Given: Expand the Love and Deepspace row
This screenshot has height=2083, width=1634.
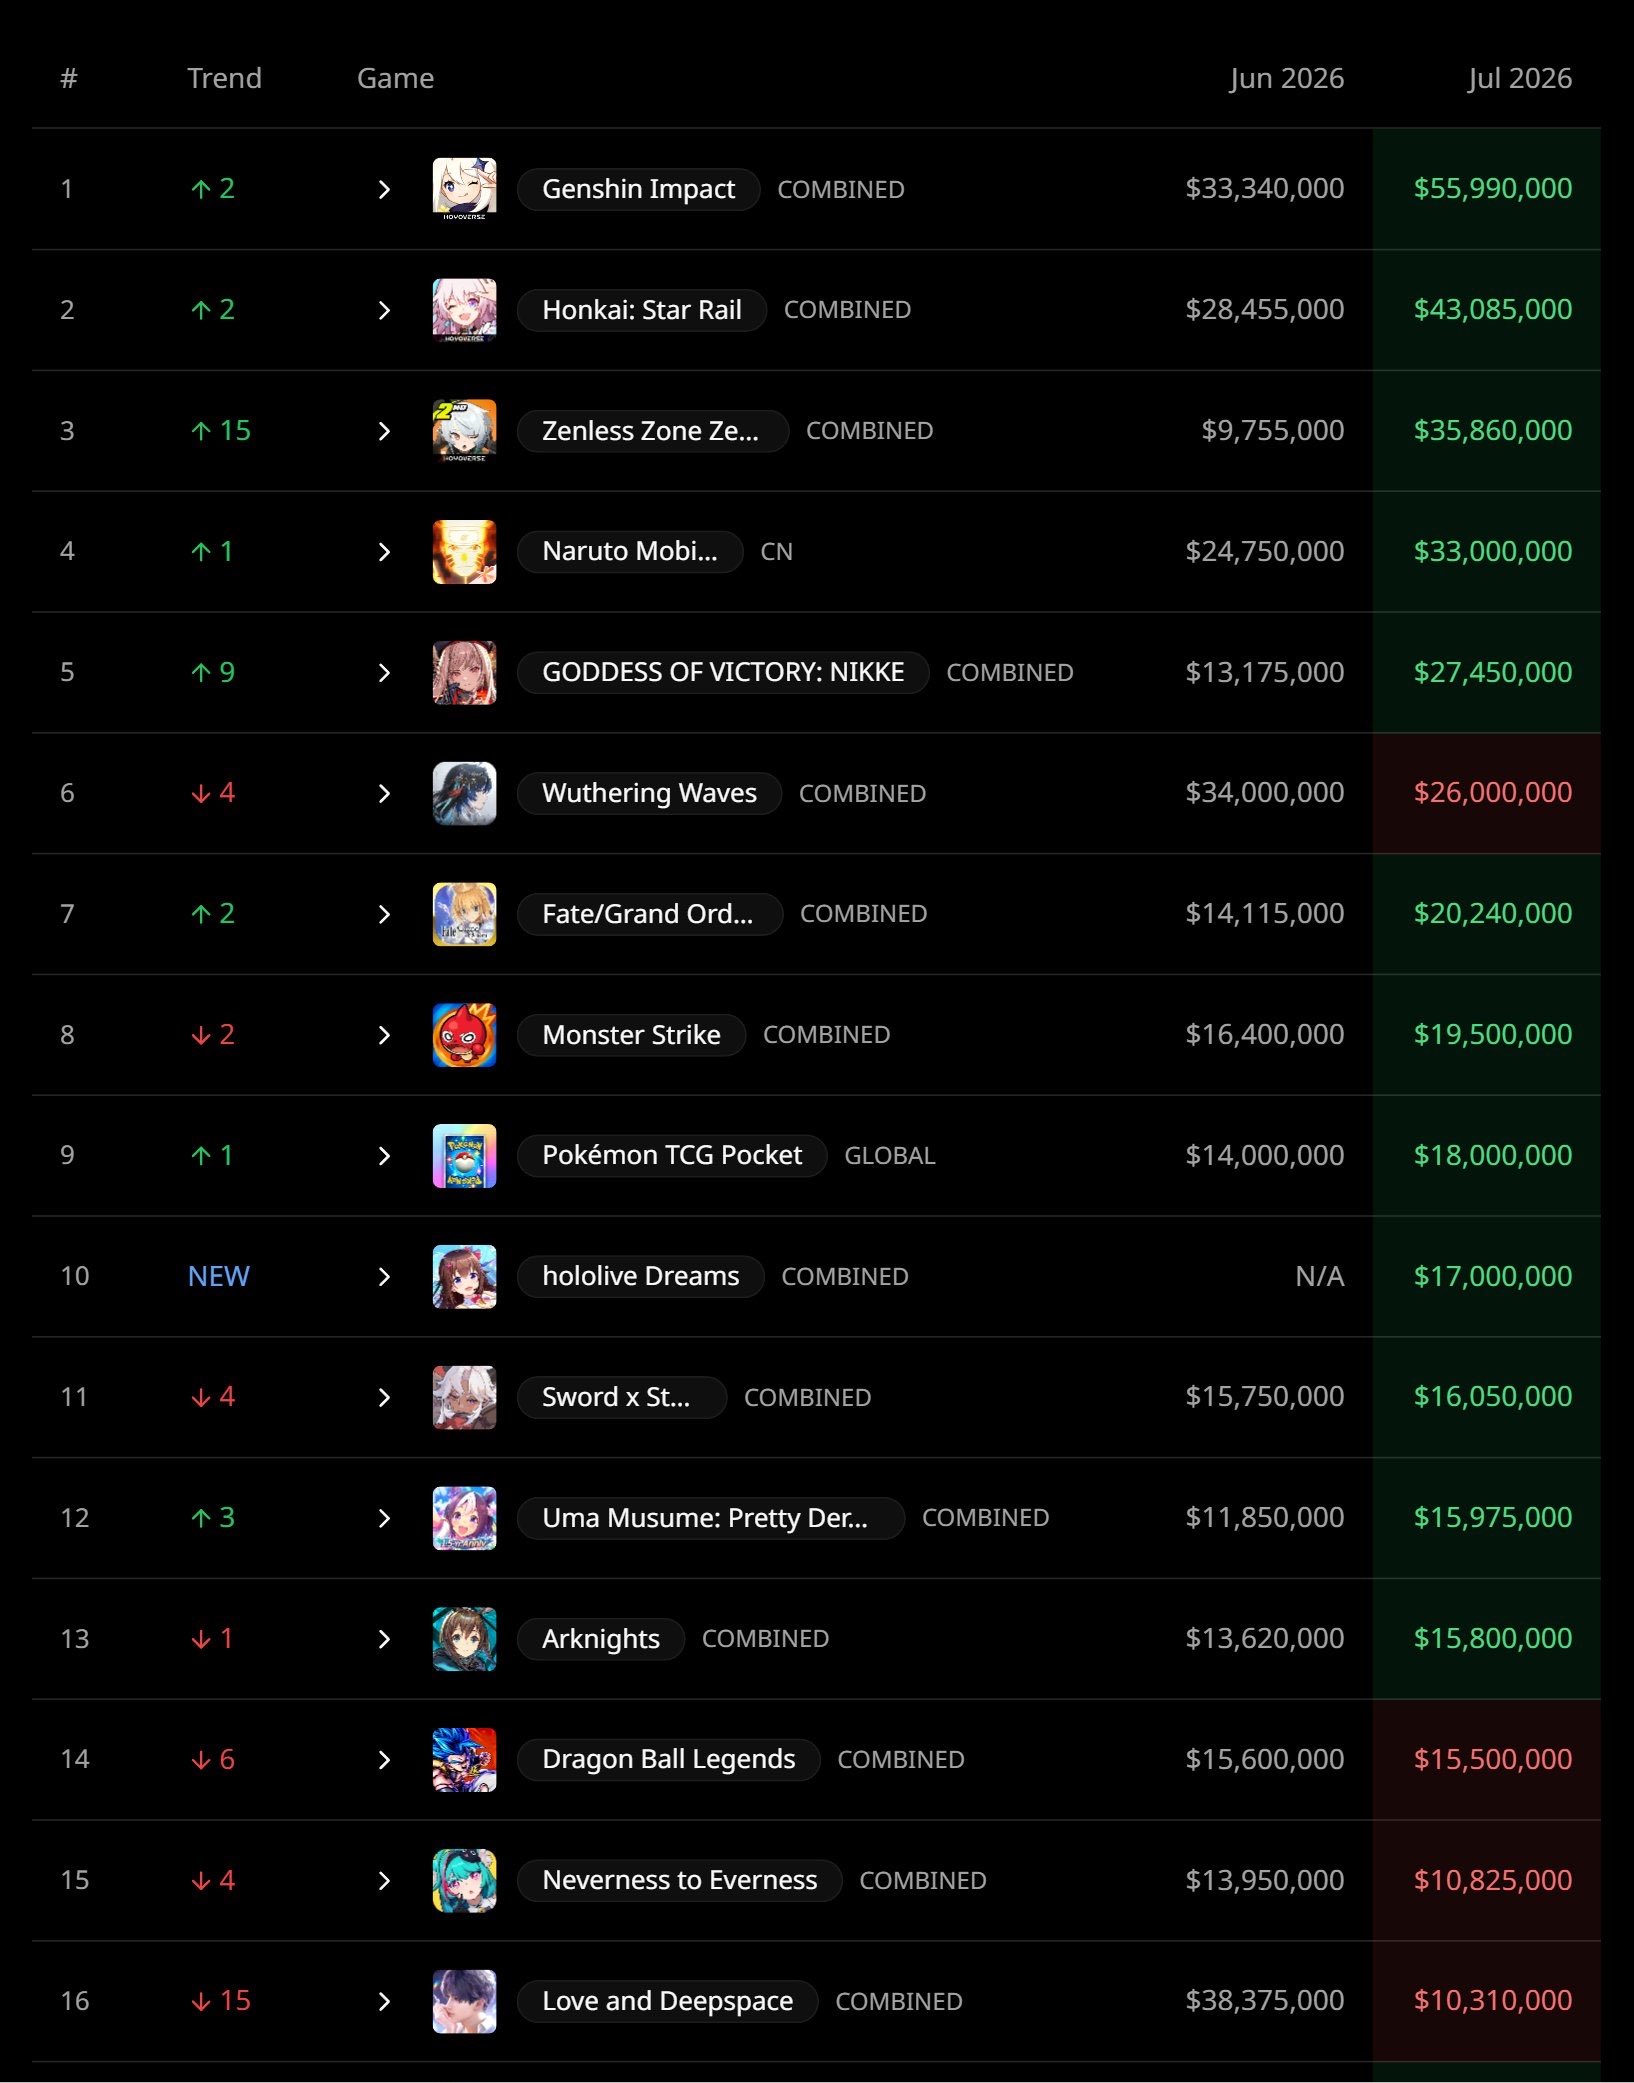Looking at the screenshot, I should pyautogui.click(x=384, y=2001).
